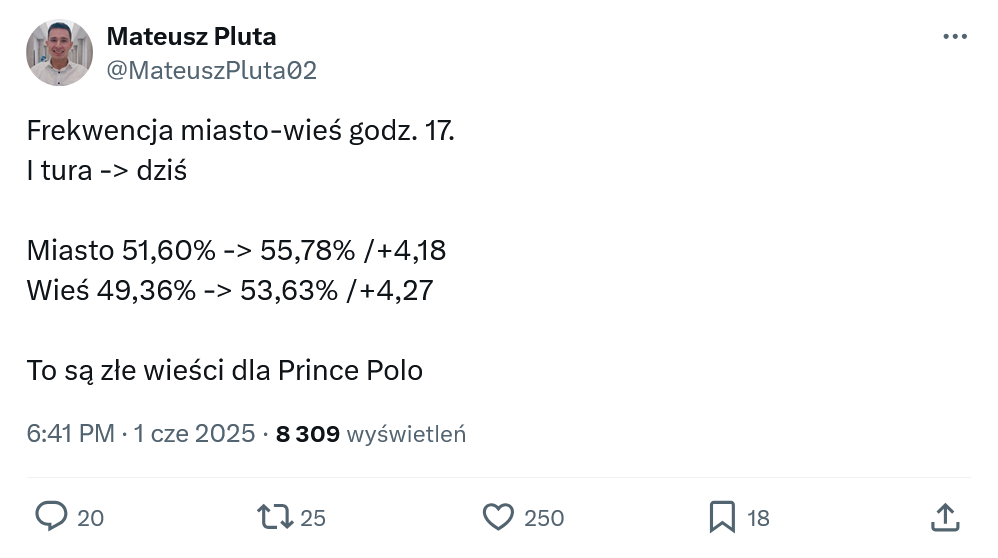
Task: Click the line 'Frekwencja miasto-wieś godz. 17.'
Action: [x=240, y=131]
